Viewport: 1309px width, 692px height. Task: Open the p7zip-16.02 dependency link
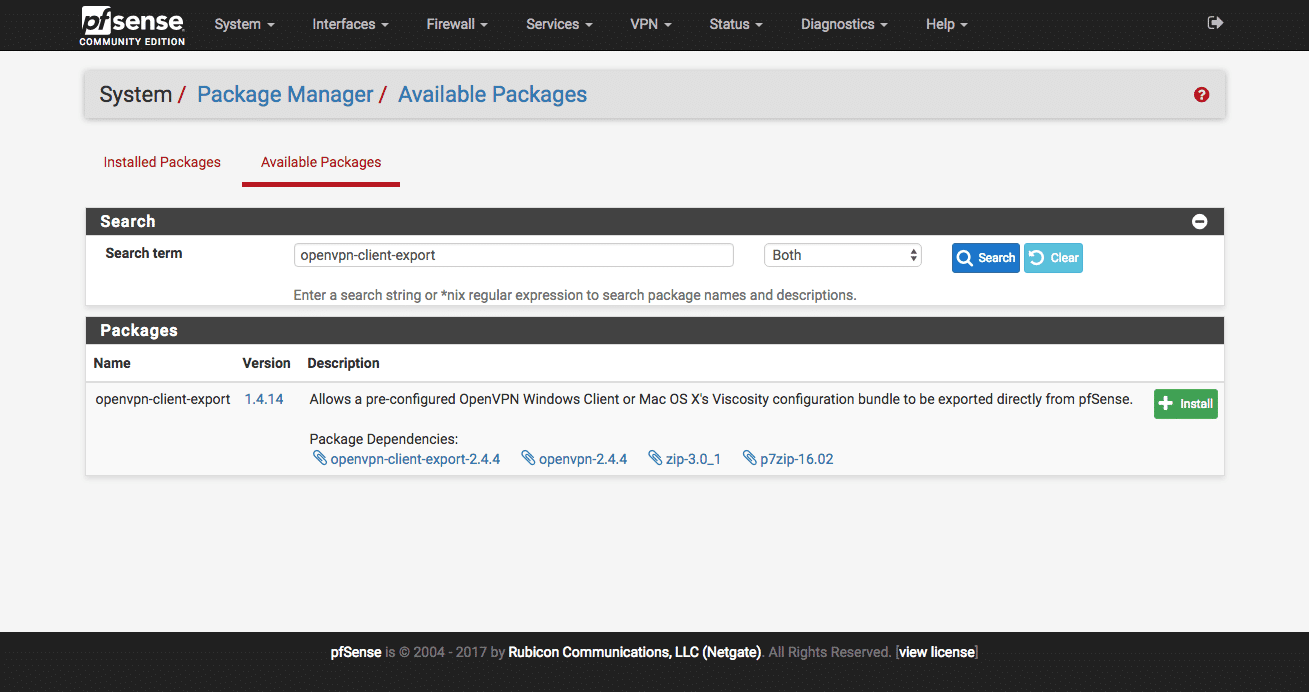click(x=796, y=459)
